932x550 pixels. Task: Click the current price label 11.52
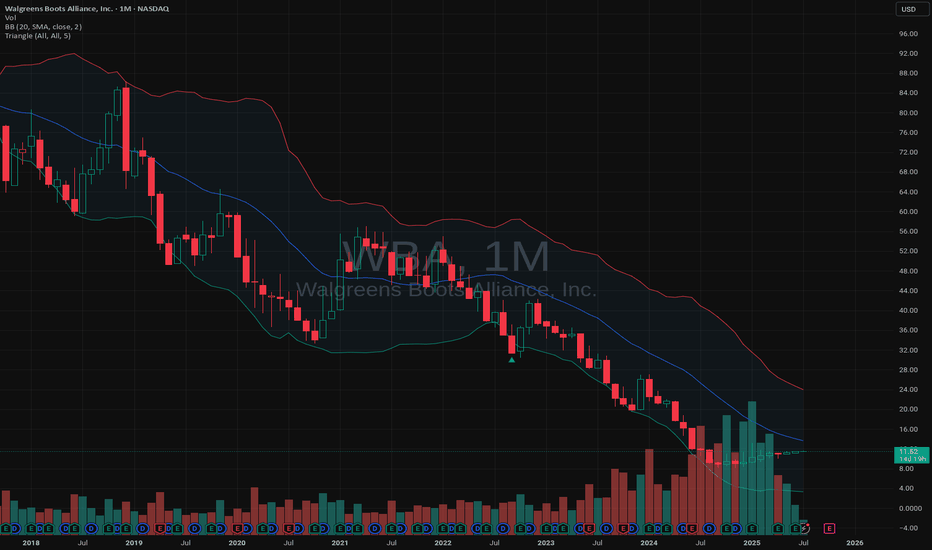pyautogui.click(x=911, y=455)
